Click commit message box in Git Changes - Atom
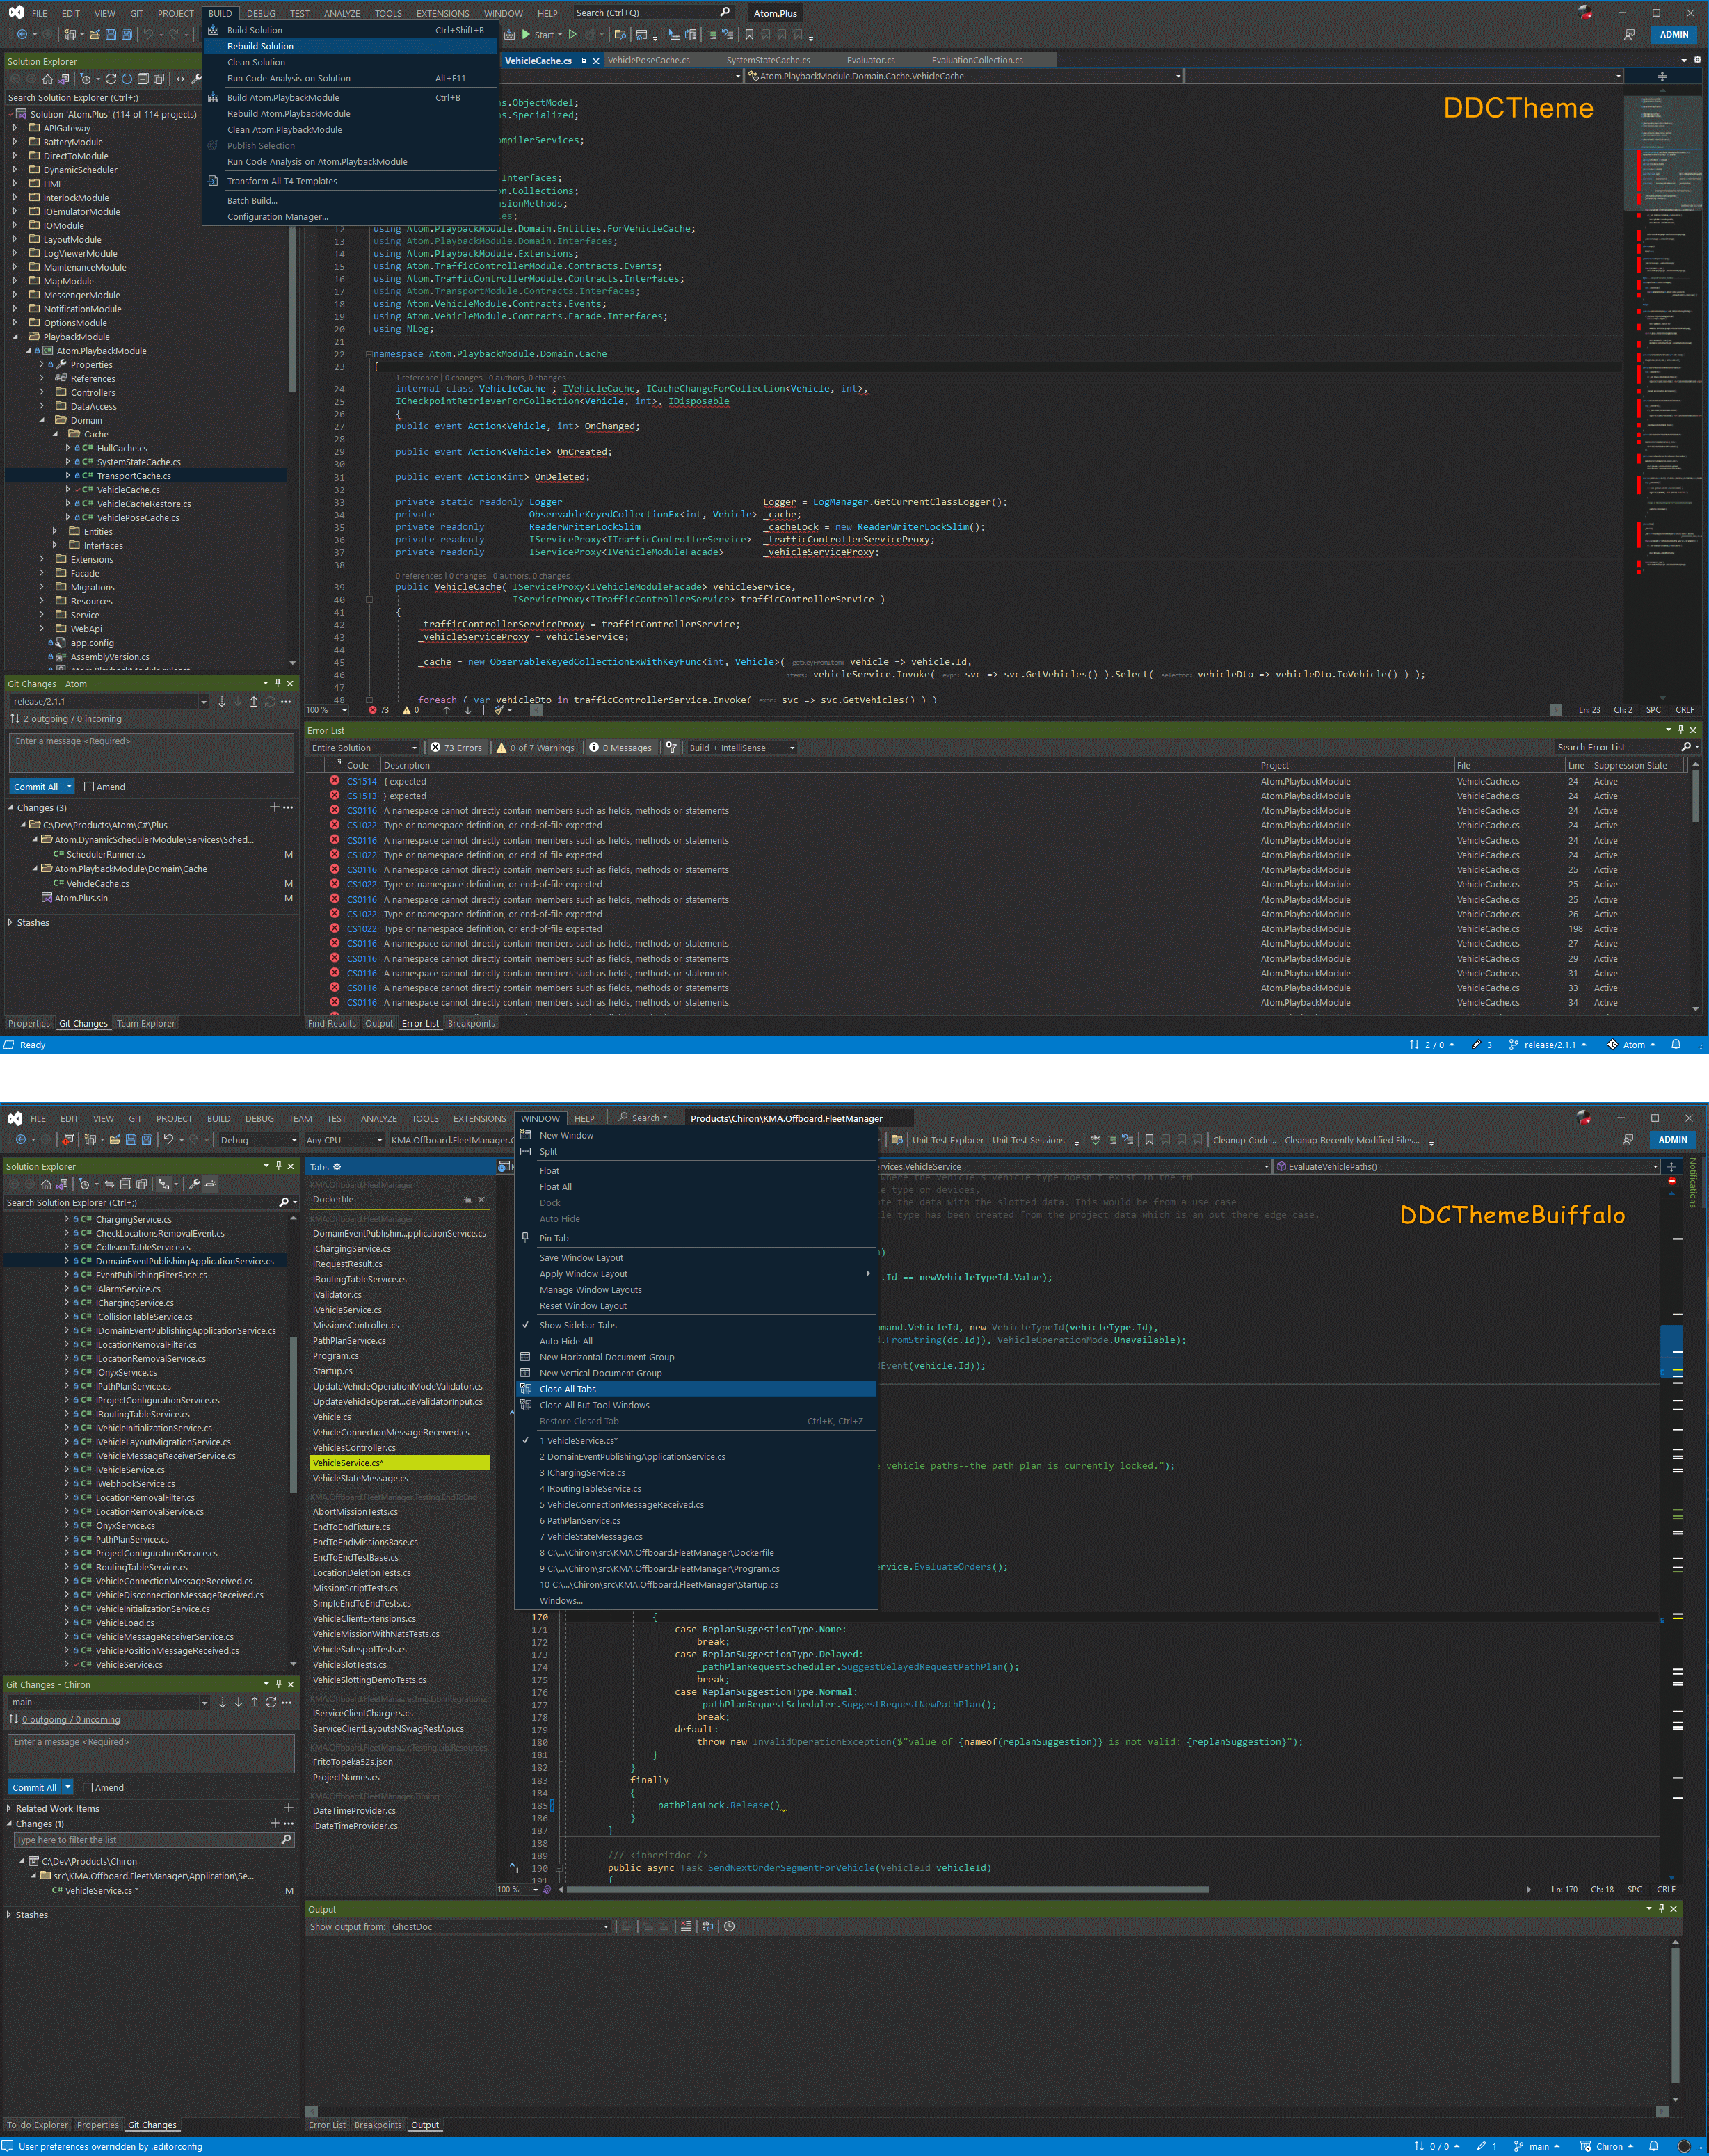Image resolution: width=1709 pixels, height=2156 pixels. point(152,753)
